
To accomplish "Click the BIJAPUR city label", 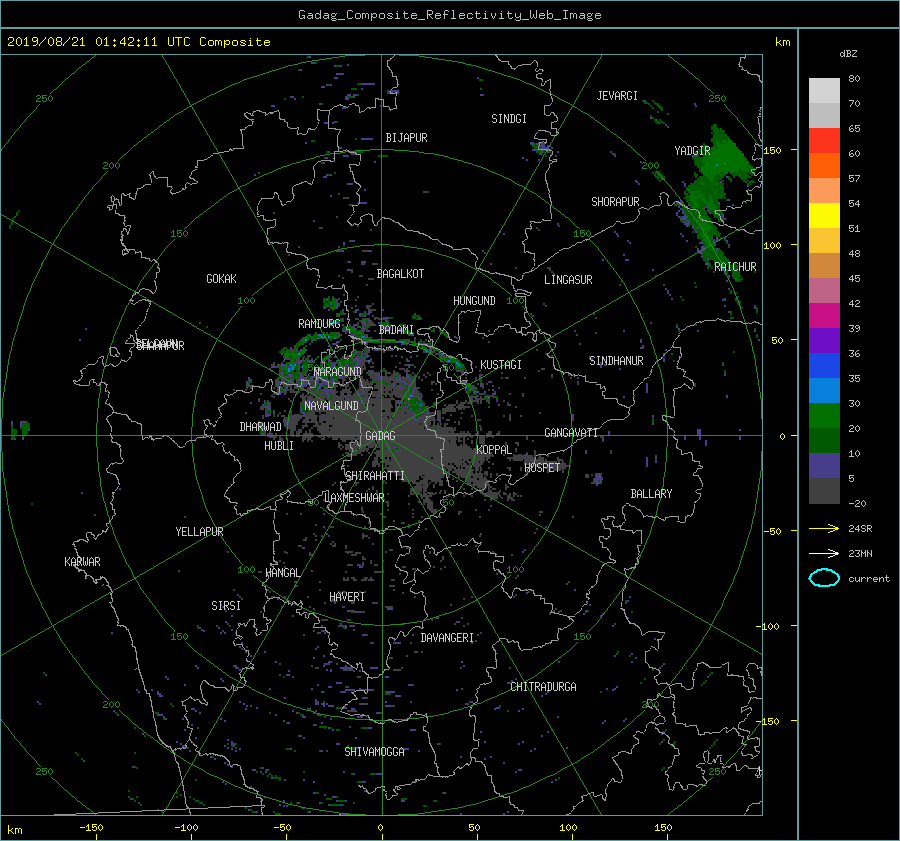I will pyautogui.click(x=406, y=138).
